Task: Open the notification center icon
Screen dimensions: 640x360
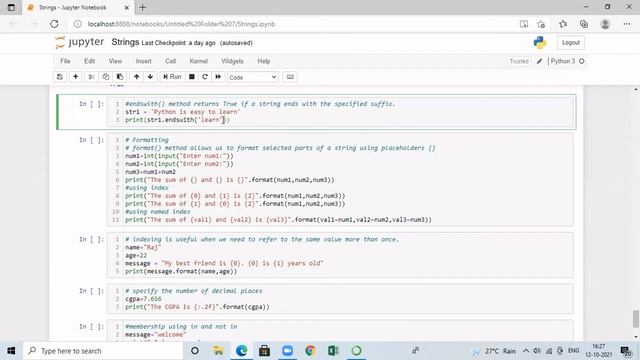Action: pos(626,351)
